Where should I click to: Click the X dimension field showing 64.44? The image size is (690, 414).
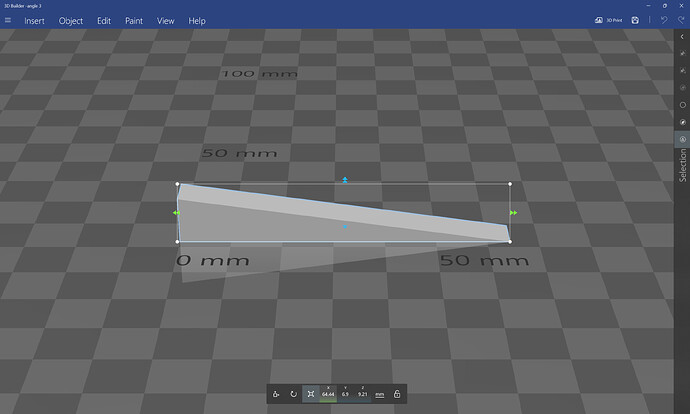point(328,395)
